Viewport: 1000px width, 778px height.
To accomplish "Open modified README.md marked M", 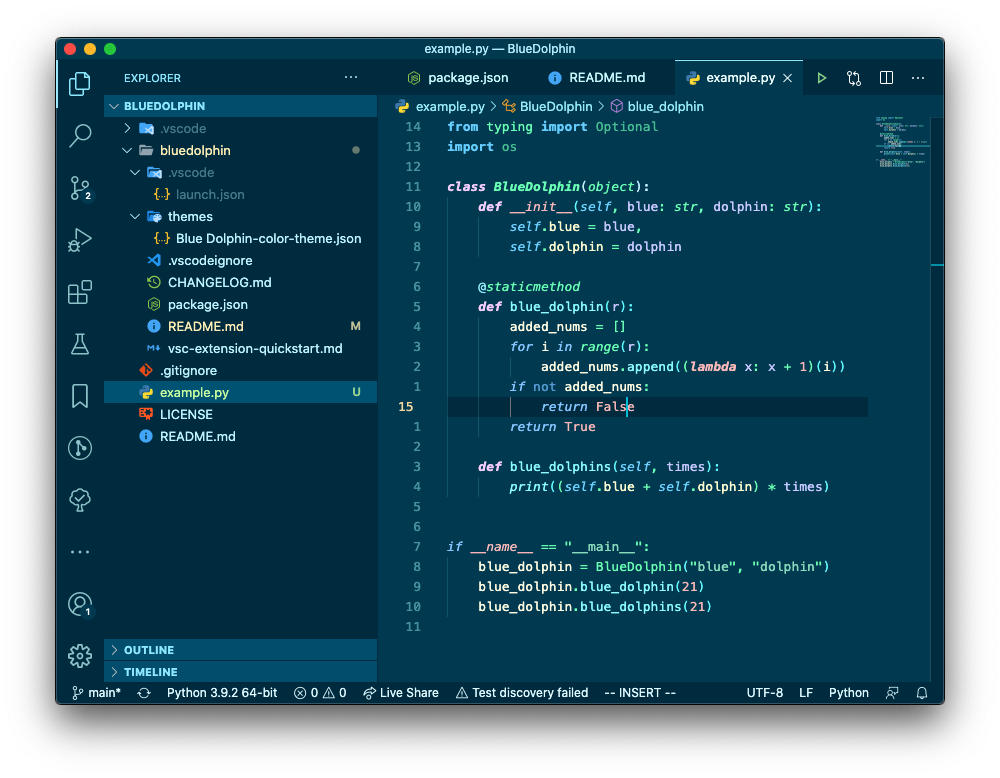I will coord(240,327).
